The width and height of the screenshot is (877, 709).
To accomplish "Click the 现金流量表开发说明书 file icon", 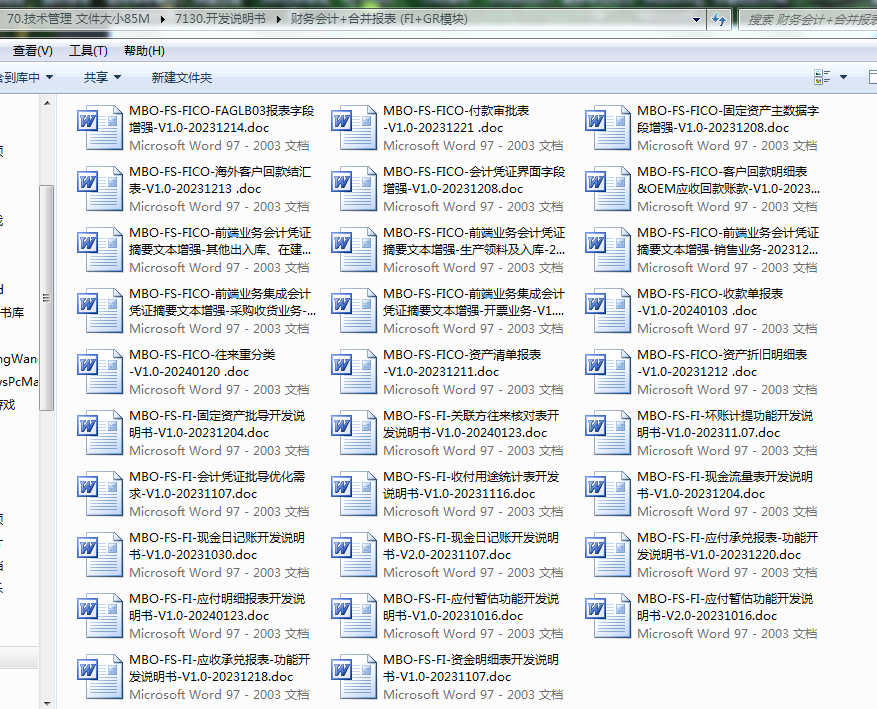I will 607,493.
